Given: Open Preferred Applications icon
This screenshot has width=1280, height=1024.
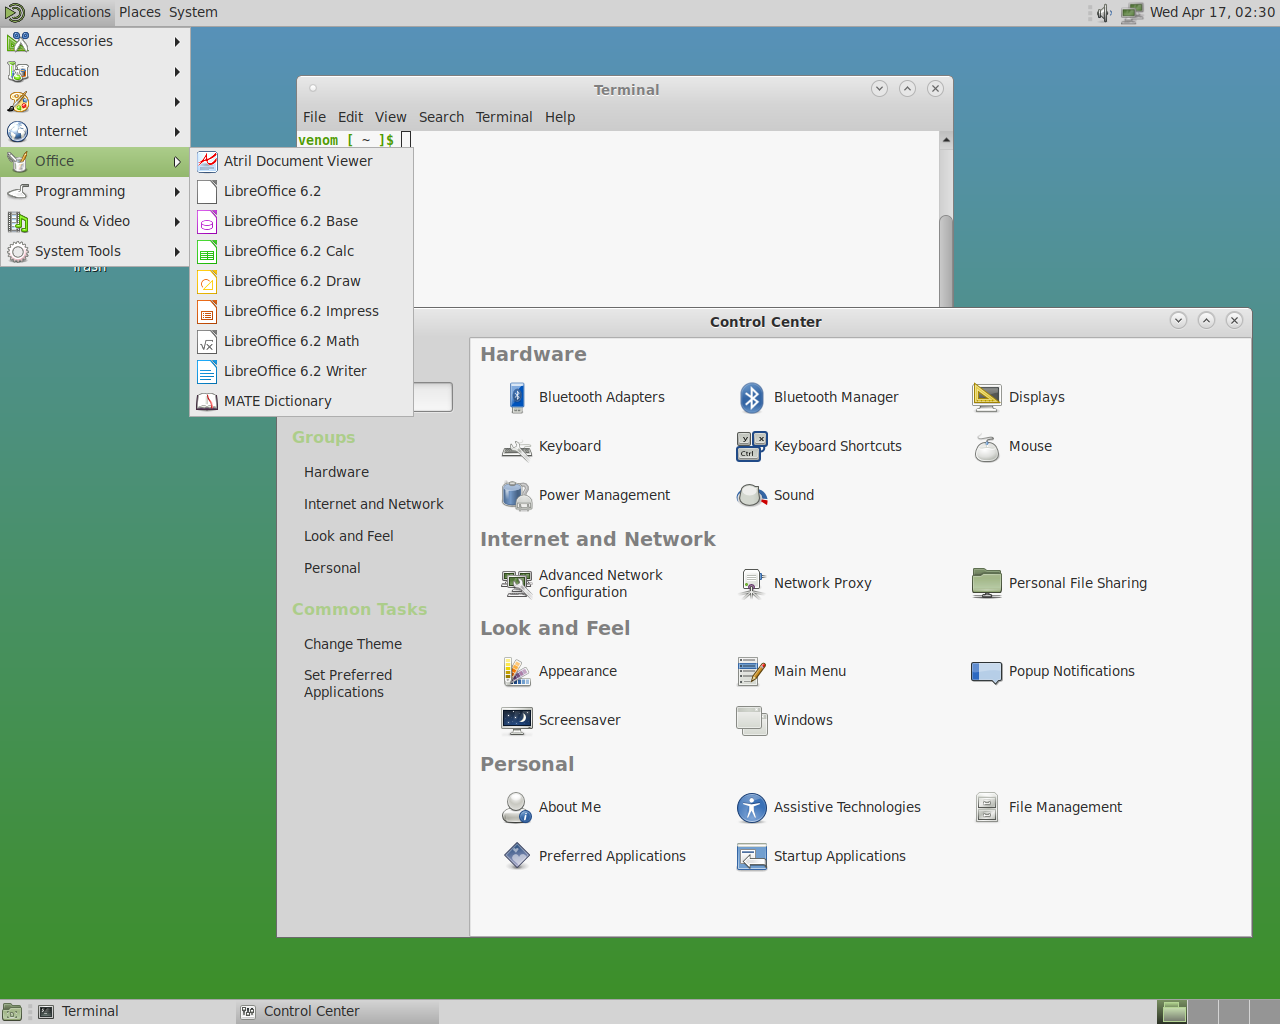Looking at the screenshot, I should (517, 856).
